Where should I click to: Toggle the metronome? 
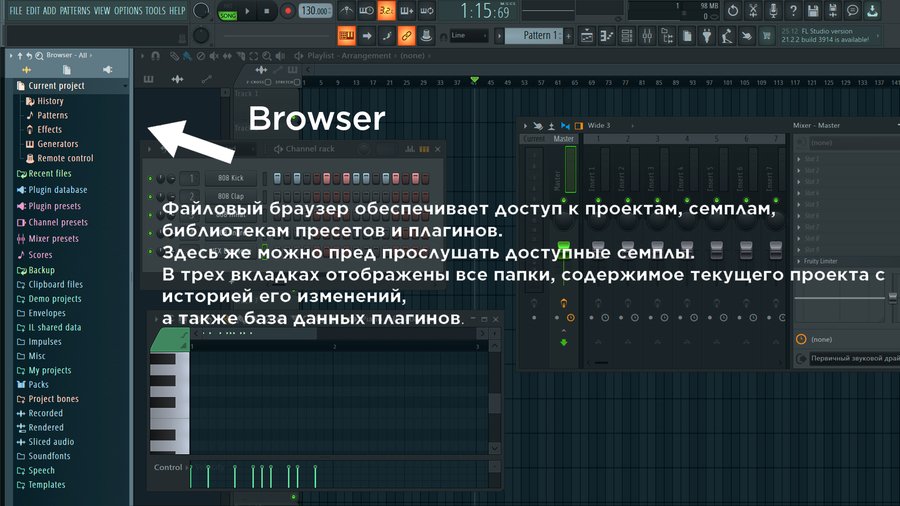346,10
